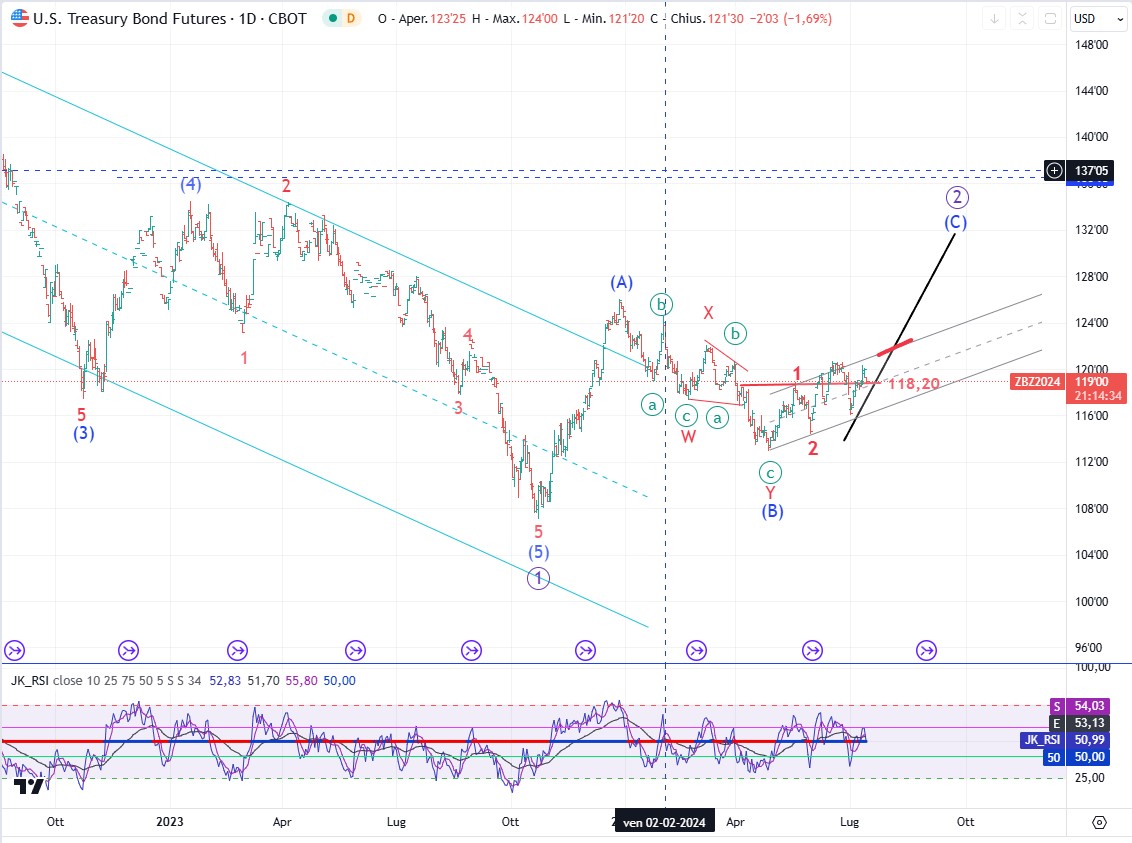
Task: Select the (B) wave label drawing
Action: [x=772, y=511]
